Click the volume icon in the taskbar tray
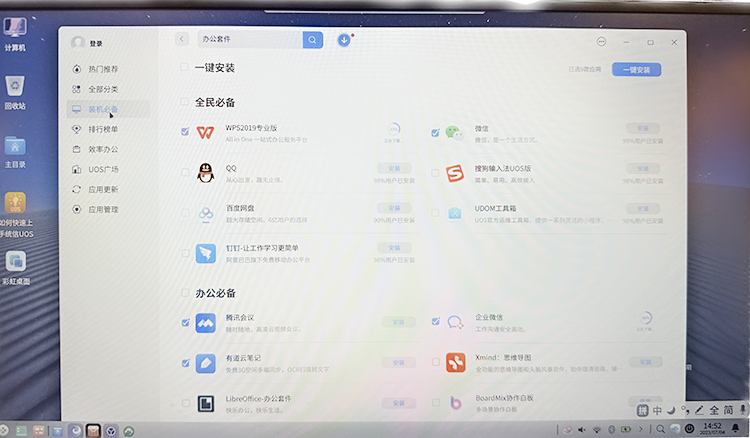This screenshot has height=438, width=750. click(x=582, y=429)
